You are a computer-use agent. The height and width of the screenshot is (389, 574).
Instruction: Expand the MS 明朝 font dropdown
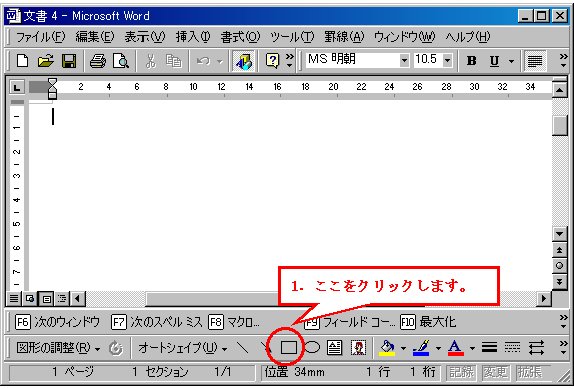tap(404, 60)
